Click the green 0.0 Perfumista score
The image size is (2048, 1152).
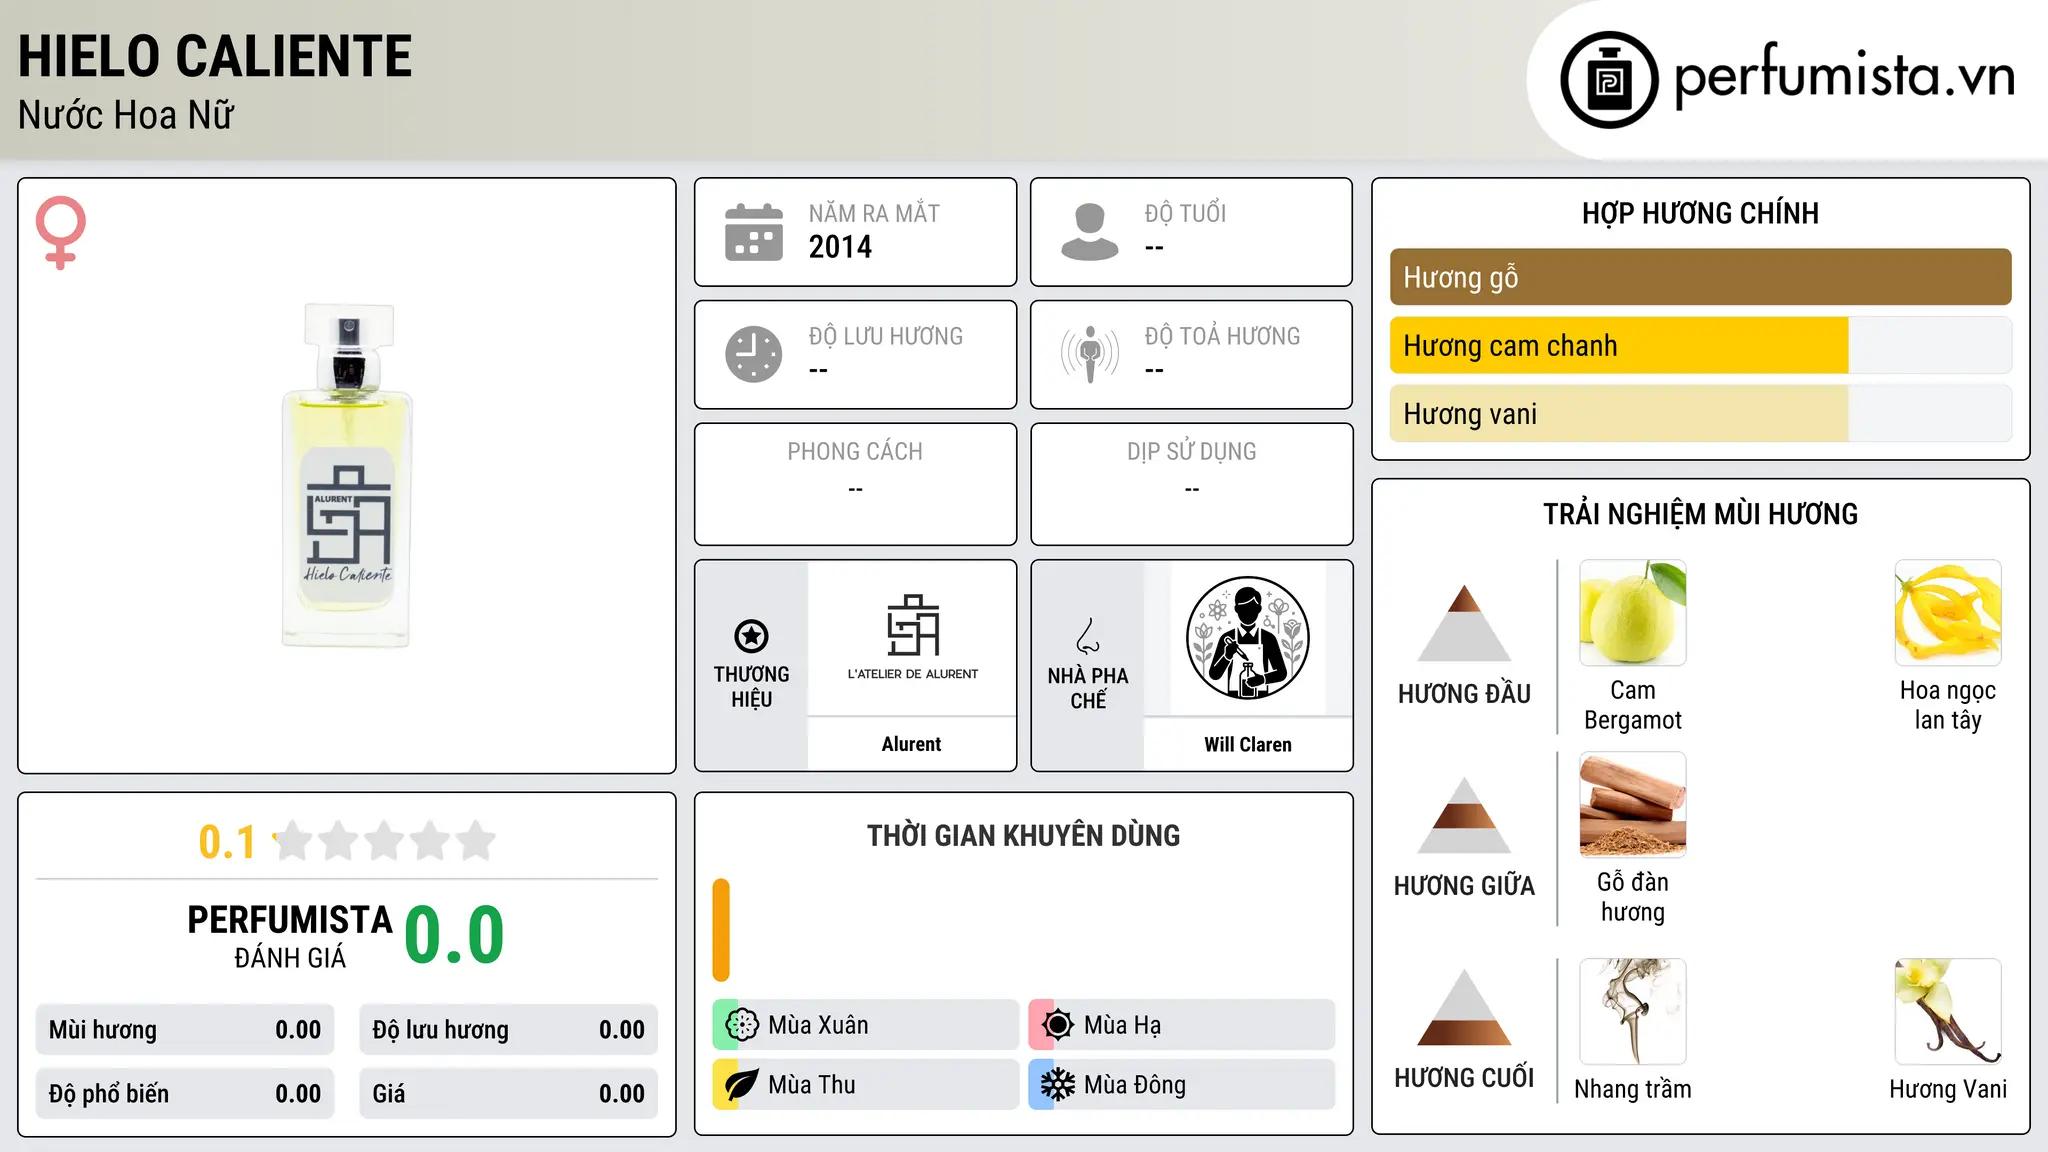(x=454, y=935)
